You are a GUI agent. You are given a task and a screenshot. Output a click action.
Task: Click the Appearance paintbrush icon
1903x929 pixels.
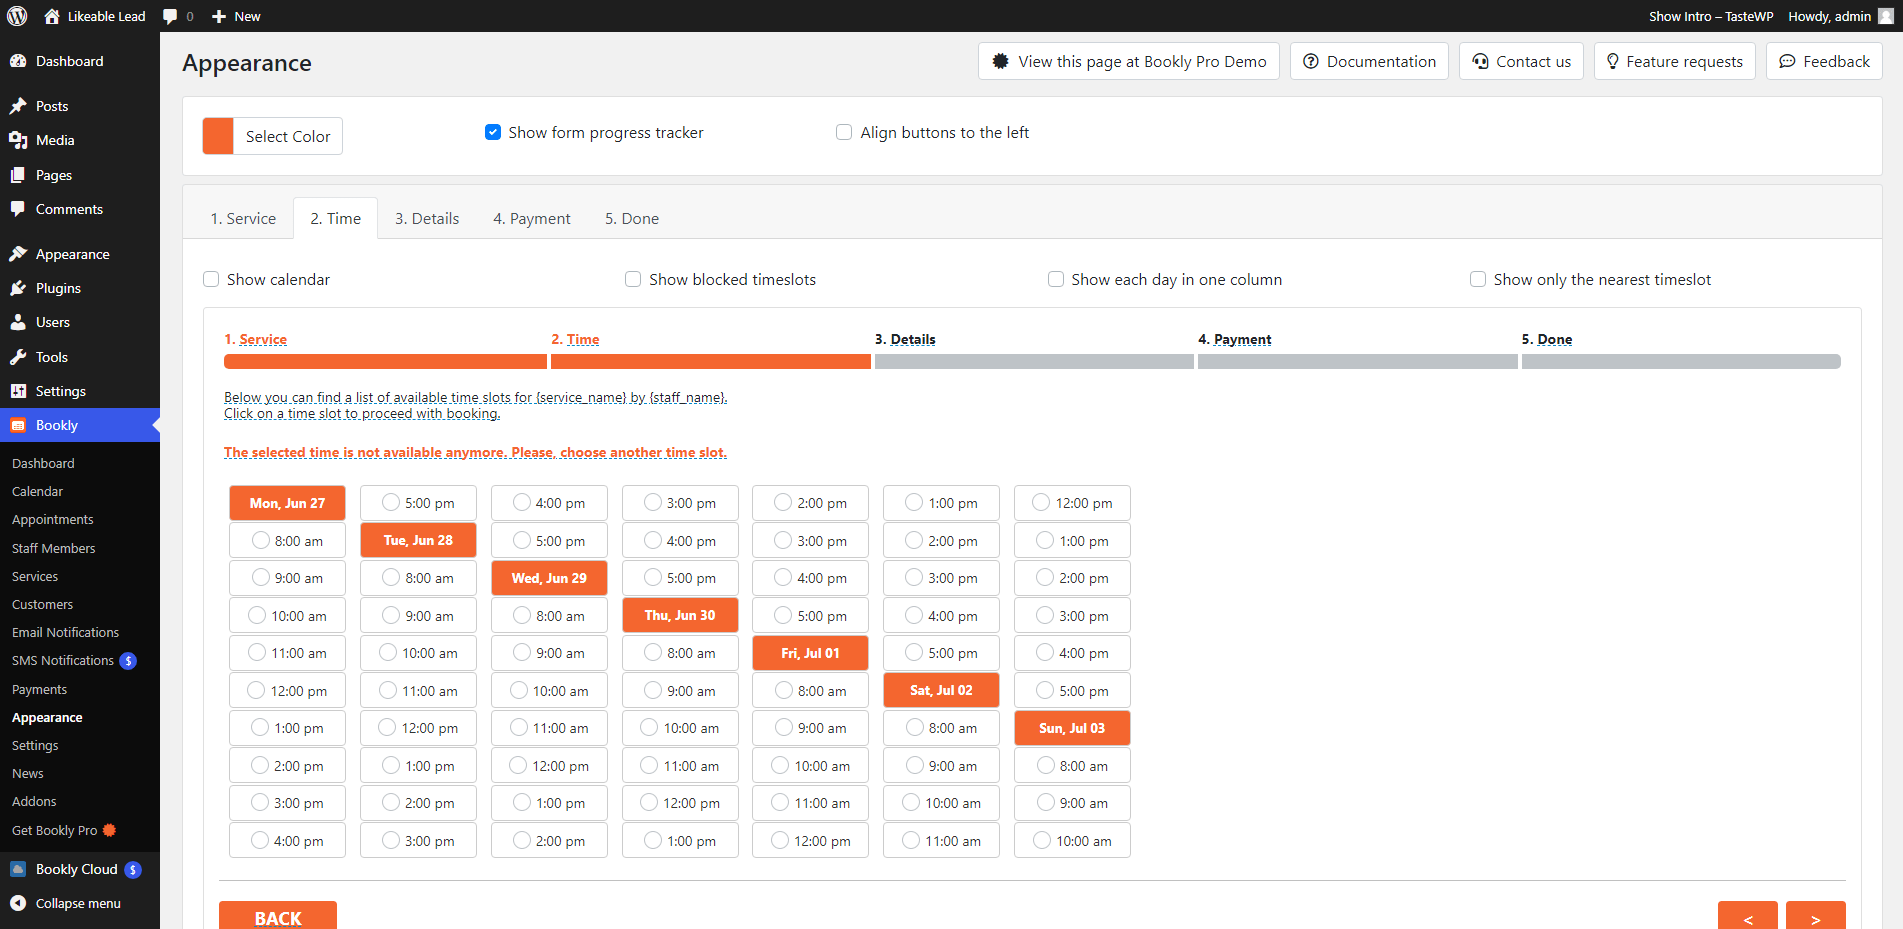18,254
